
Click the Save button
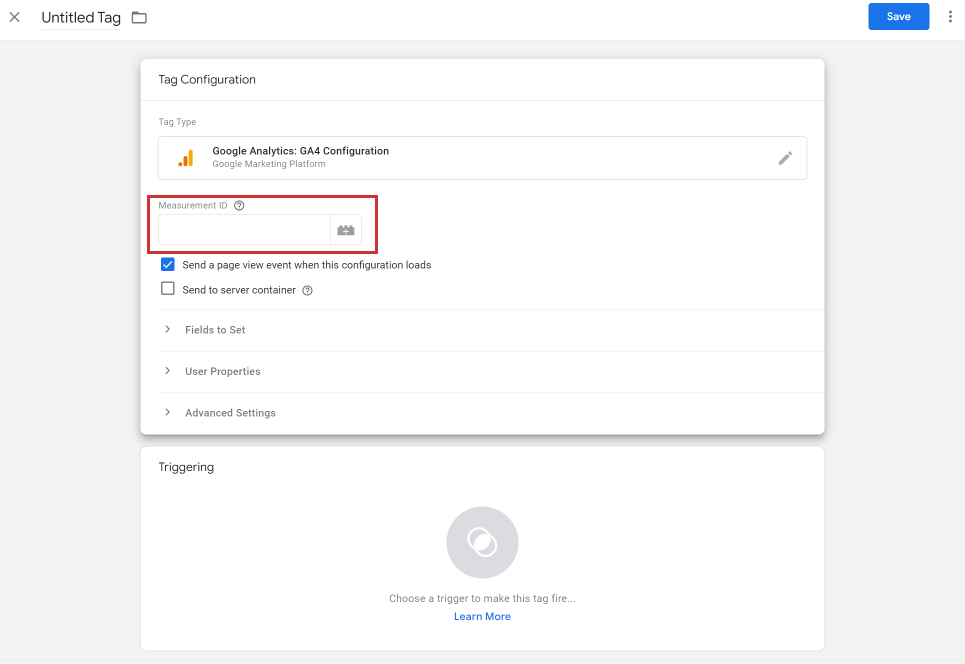[x=899, y=17]
